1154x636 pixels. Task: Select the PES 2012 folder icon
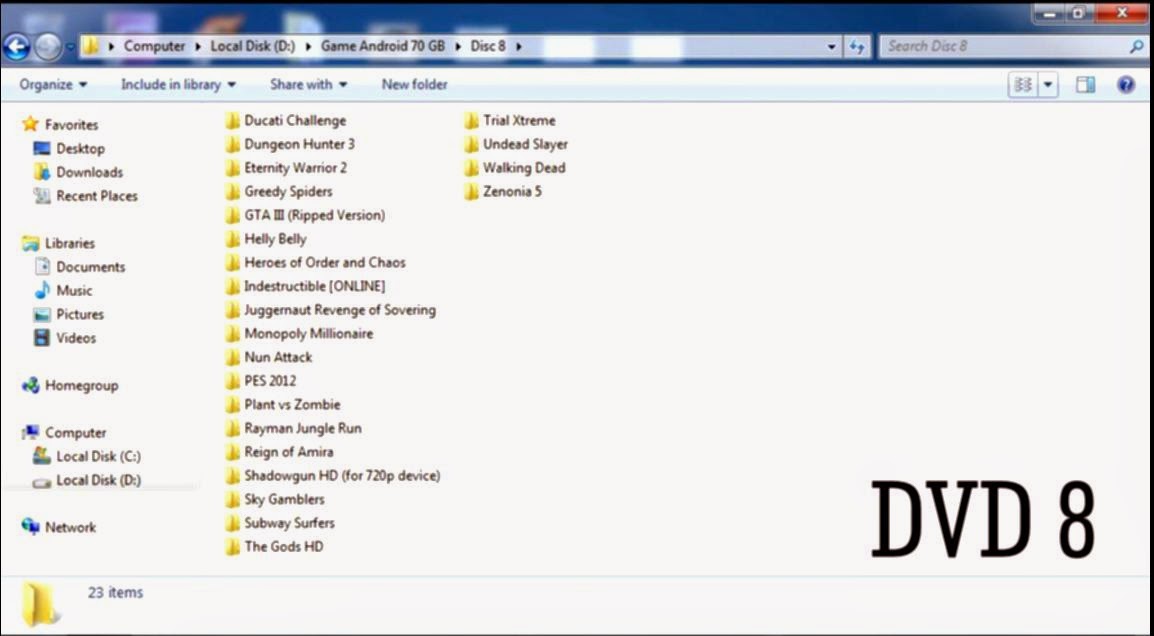233,381
